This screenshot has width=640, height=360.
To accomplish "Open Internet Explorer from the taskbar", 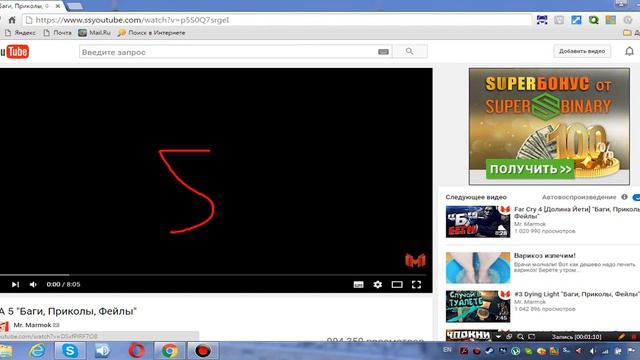I will pyautogui.click(x=38, y=351).
